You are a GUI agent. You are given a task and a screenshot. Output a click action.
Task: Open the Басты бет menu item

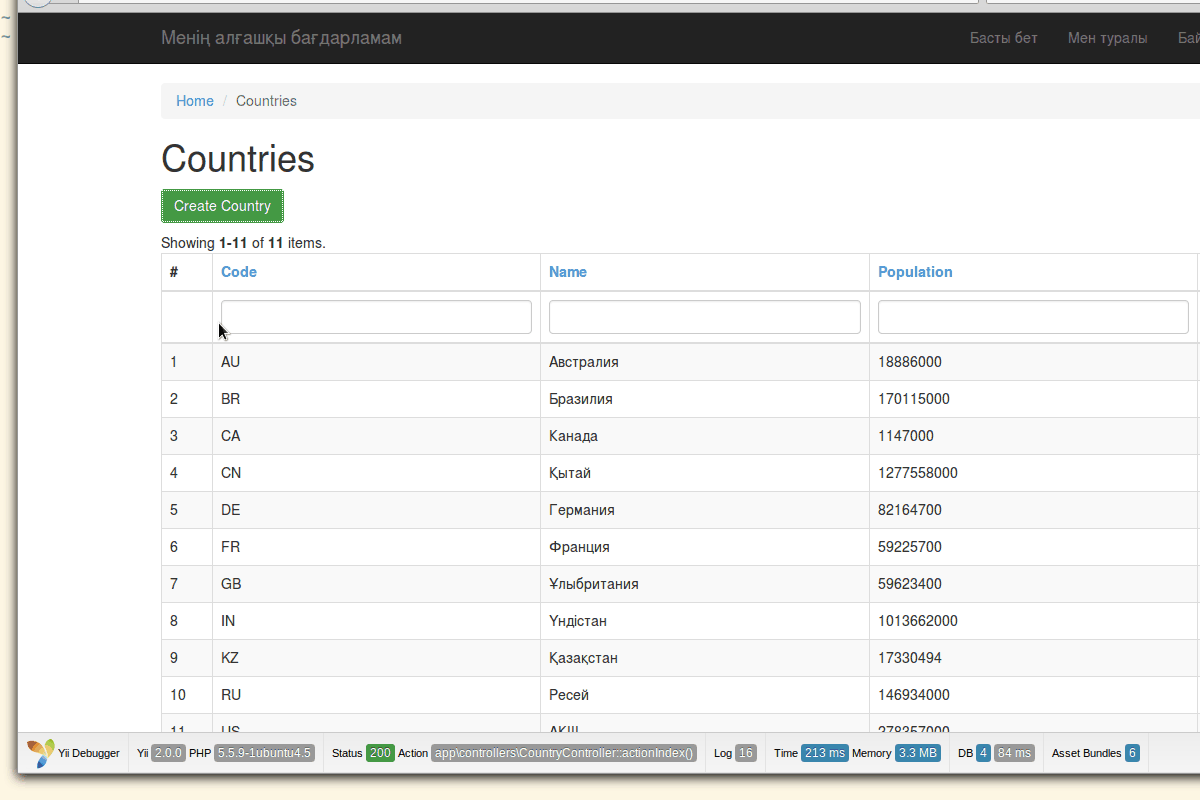coord(1003,38)
